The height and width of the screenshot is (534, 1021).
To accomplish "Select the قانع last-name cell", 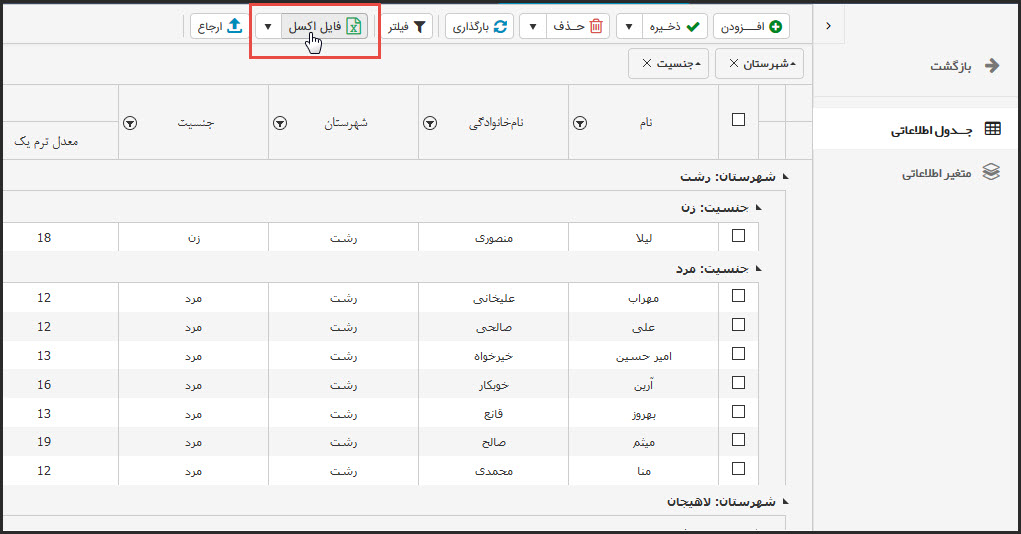I will pos(494,414).
